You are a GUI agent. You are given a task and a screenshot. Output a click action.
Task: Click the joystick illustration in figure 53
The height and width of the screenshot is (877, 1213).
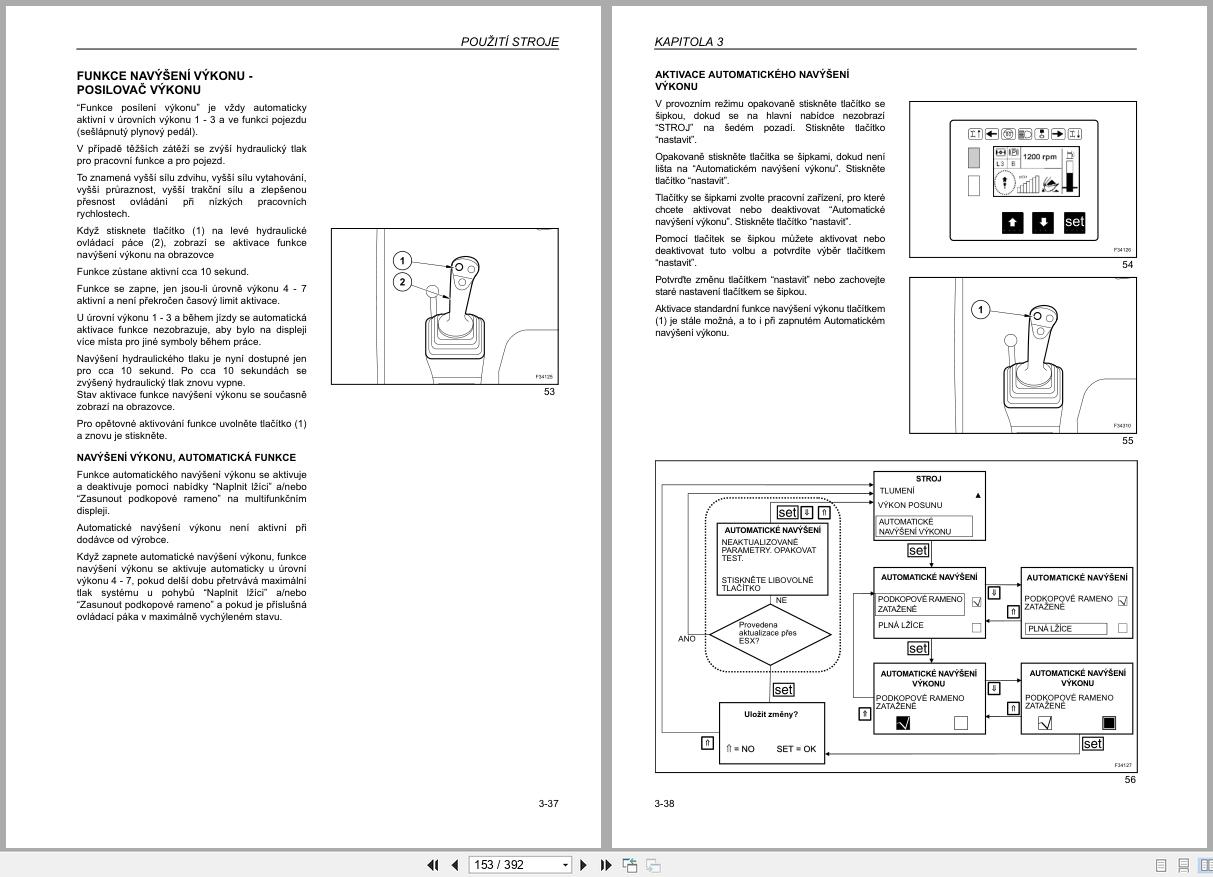coord(445,307)
